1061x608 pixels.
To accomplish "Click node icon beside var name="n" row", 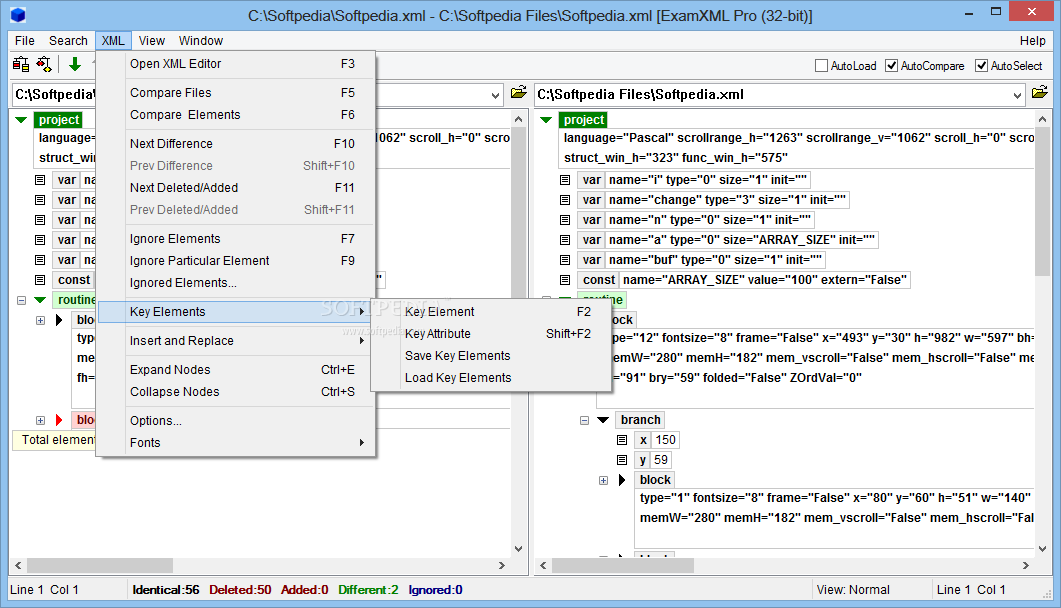I will [x=565, y=220].
